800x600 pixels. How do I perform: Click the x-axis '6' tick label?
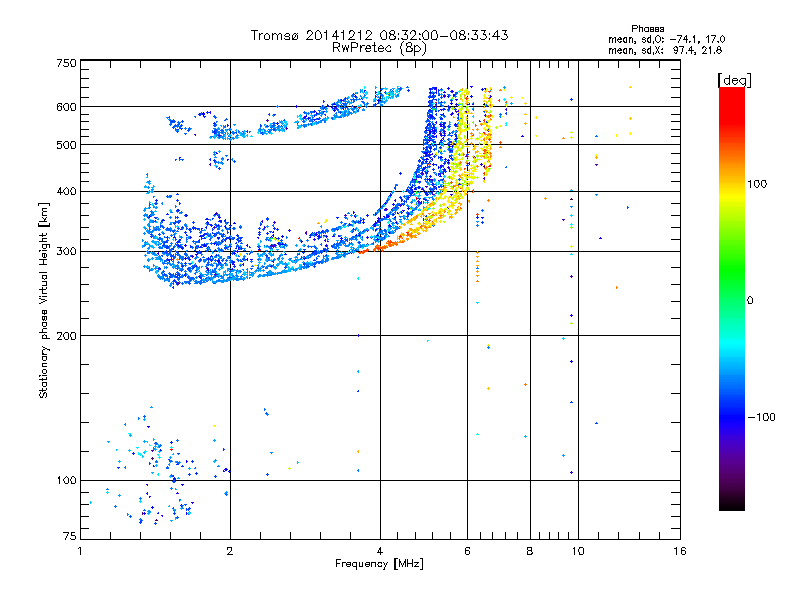point(467,551)
